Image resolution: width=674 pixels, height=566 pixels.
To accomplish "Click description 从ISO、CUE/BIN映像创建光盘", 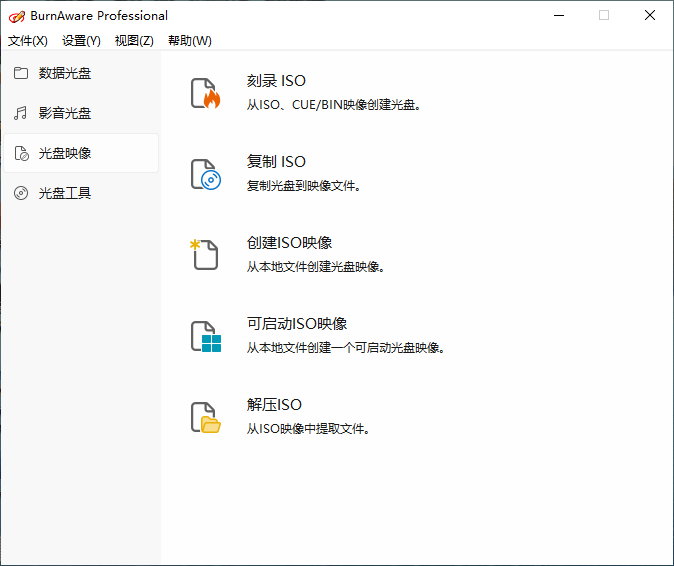I will pos(334,104).
